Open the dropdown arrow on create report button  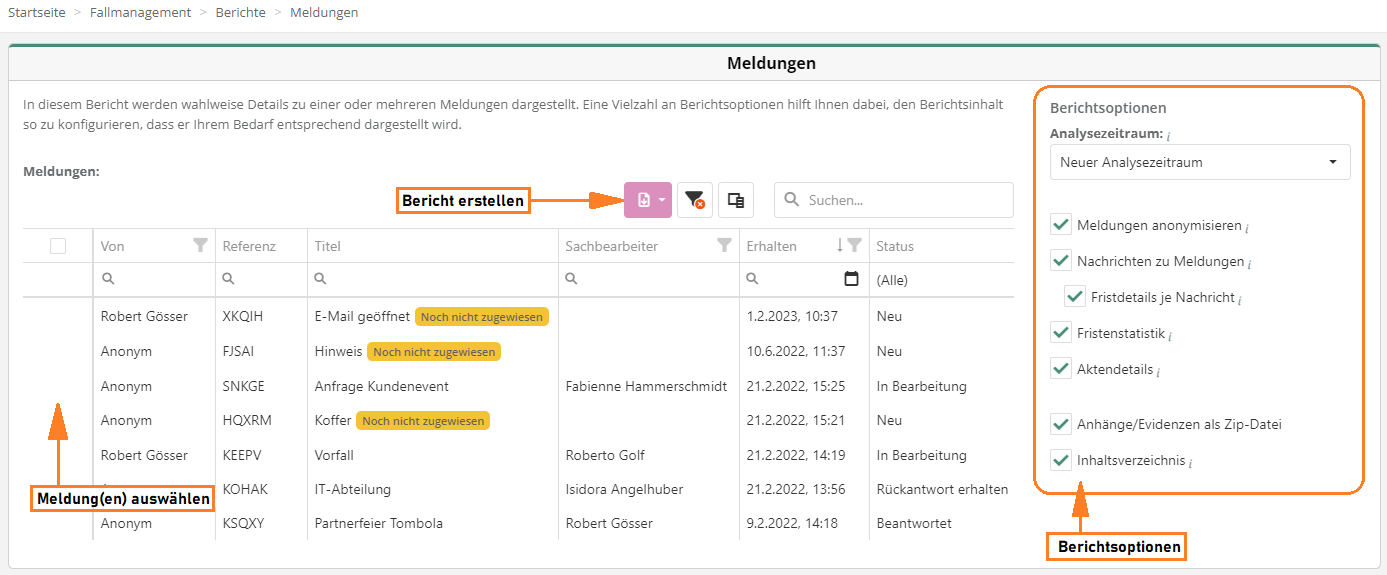661,200
